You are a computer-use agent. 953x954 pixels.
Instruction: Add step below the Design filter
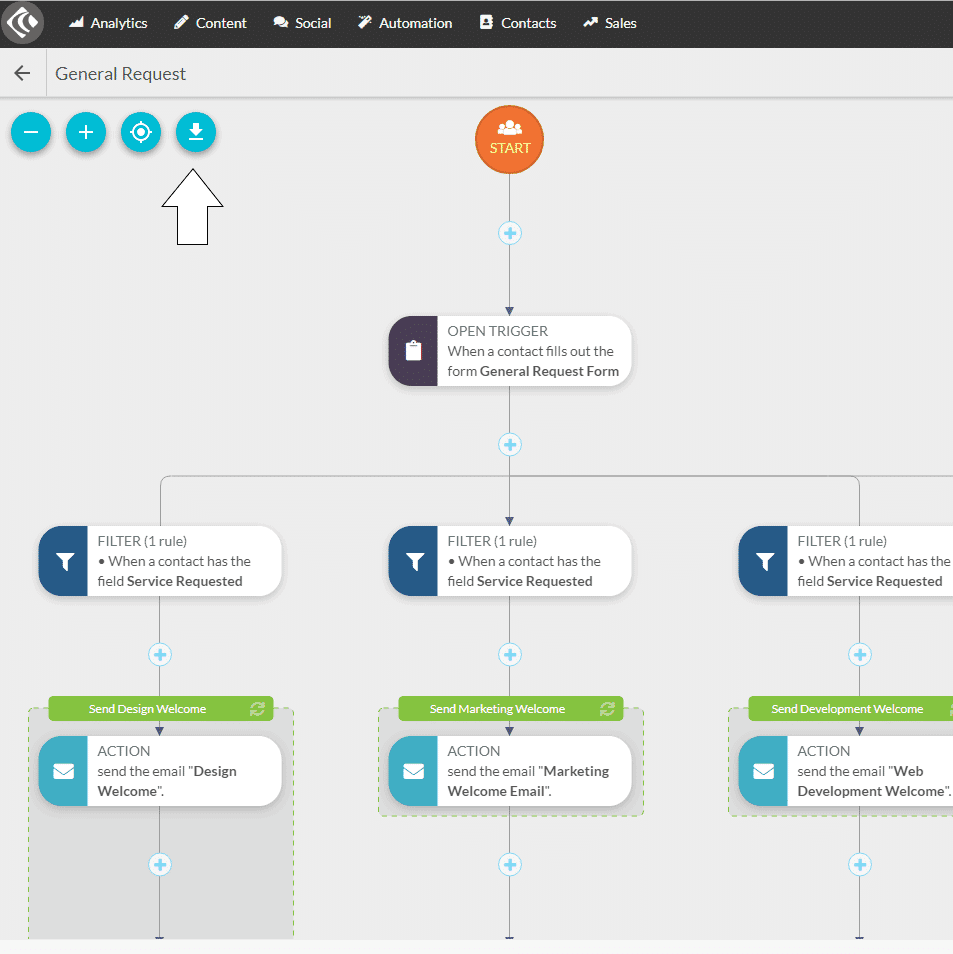(160, 655)
